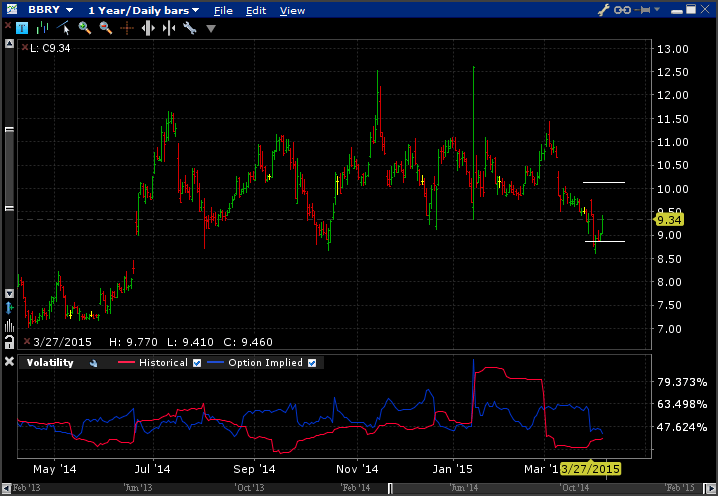This screenshot has width=718, height=496.
Task: Open the title bar wrench configuration
Action: (x=604, y=10)
